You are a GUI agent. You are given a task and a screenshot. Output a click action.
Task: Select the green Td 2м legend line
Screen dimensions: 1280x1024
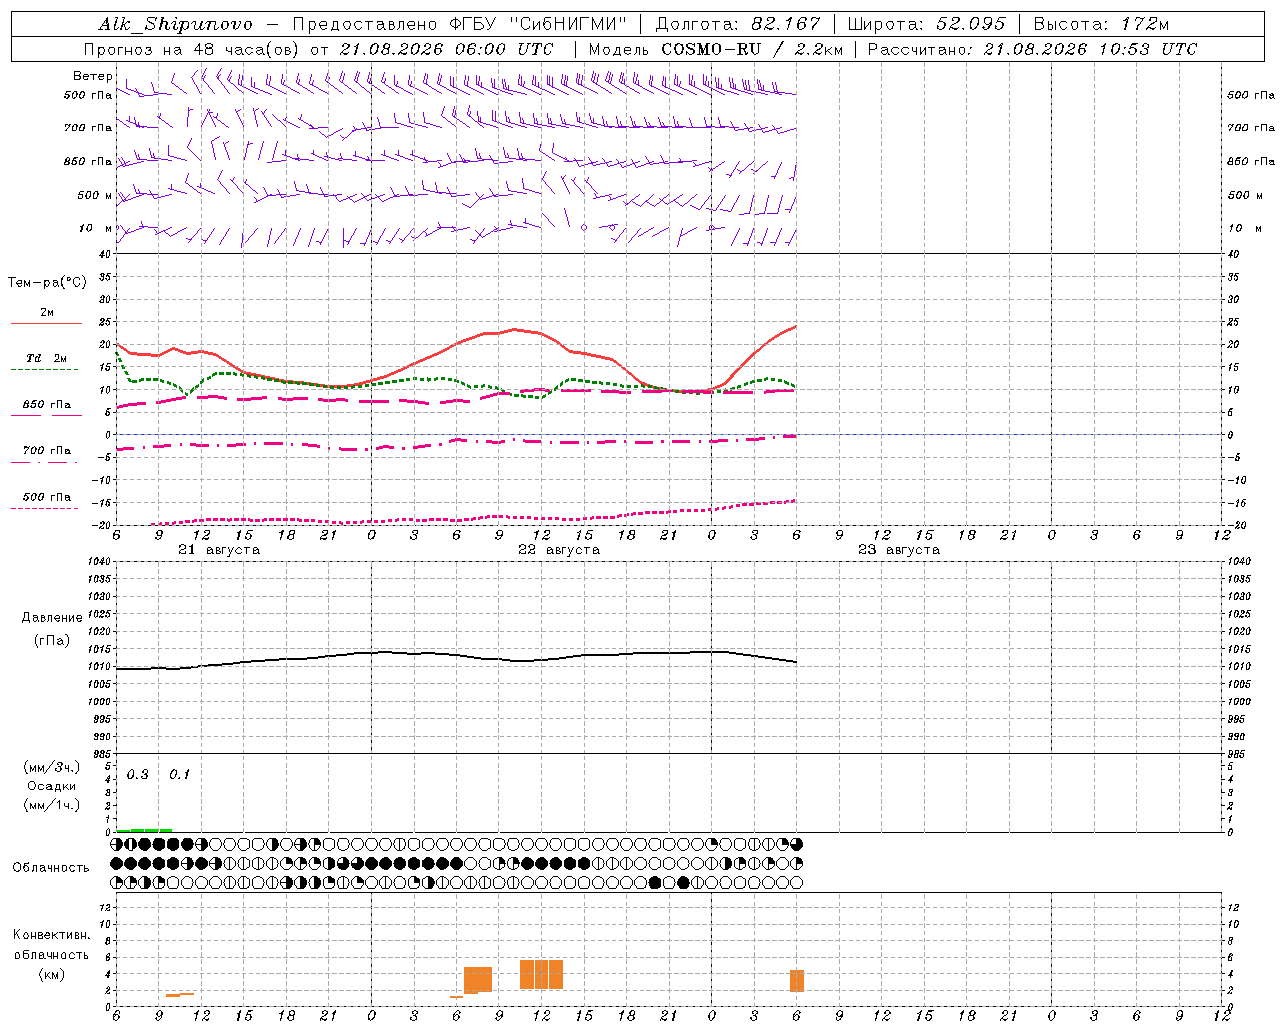44,369
